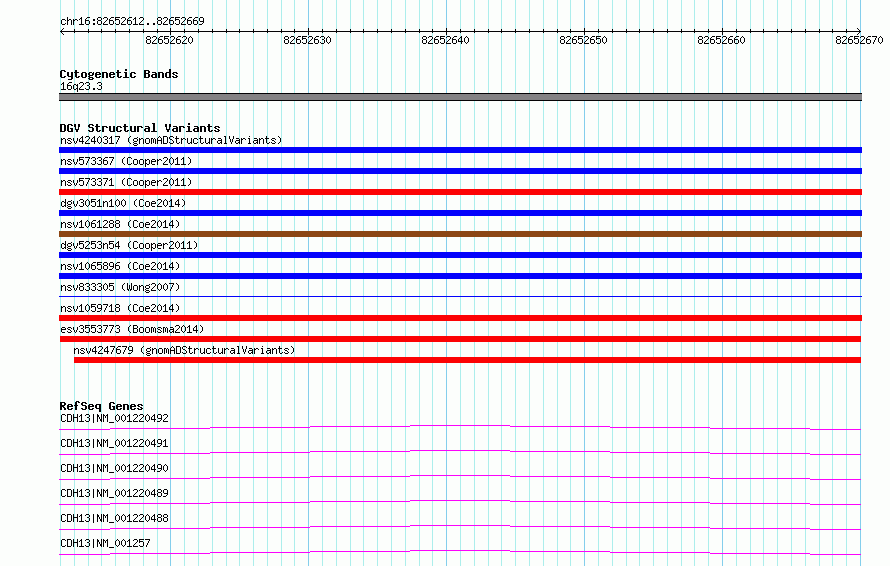Image resolution: width=890 pixels, height=566 pixels.
Task: Select nsv1065896 (Coe2014) label
Action: pyautogui.click(x=120, y=266)
